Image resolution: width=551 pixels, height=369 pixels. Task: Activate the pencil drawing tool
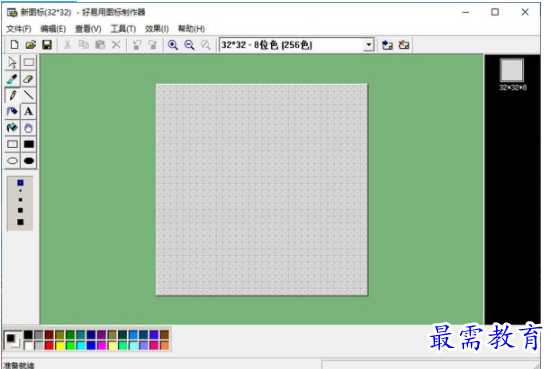click(12, 95)
